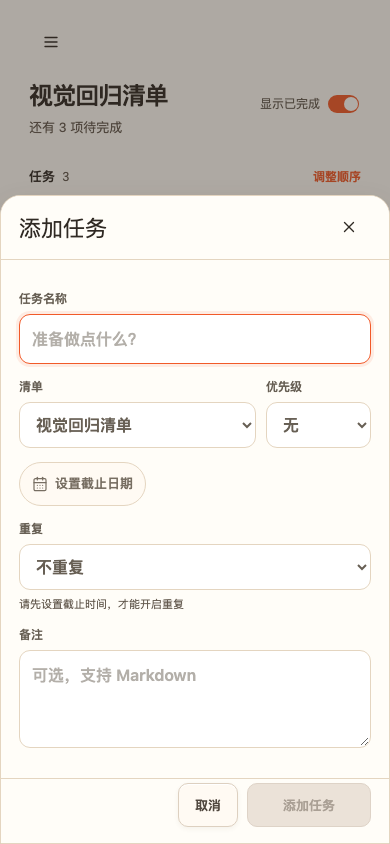Toggle the 显示已完成 switch
The image size is (390, 844).
[x=343, y=104]
